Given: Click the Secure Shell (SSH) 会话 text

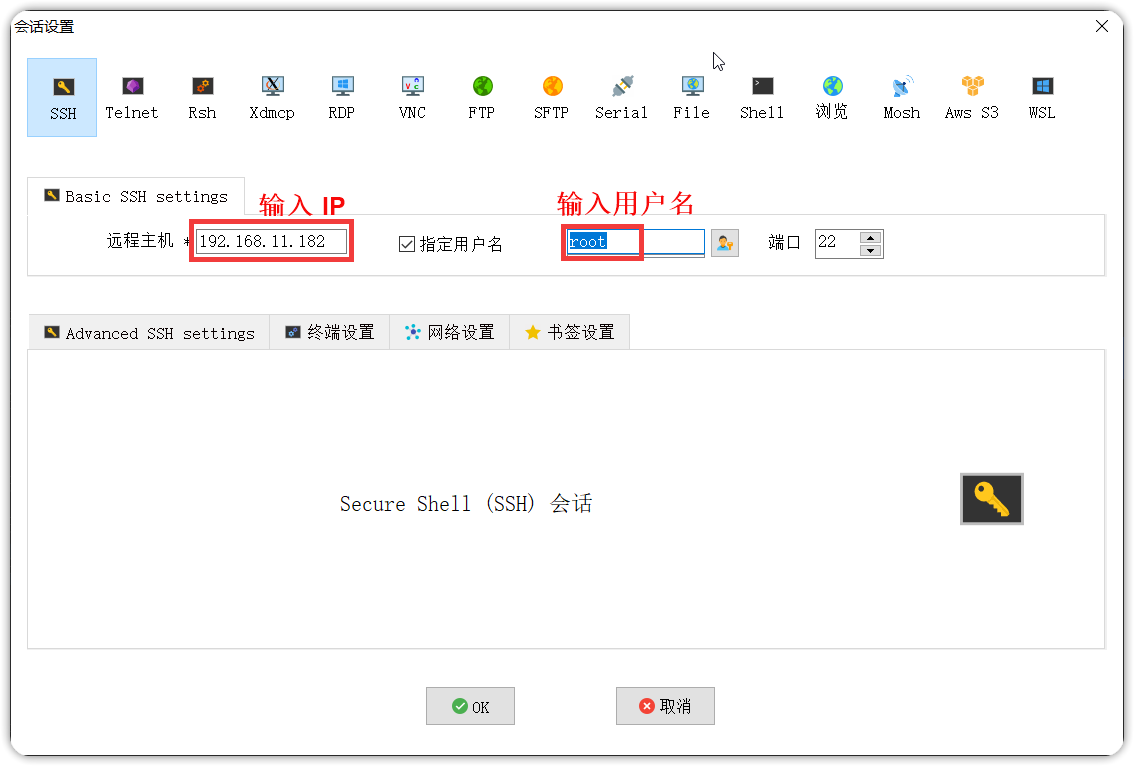Looking at the screenshot, I should click(466, 503).
